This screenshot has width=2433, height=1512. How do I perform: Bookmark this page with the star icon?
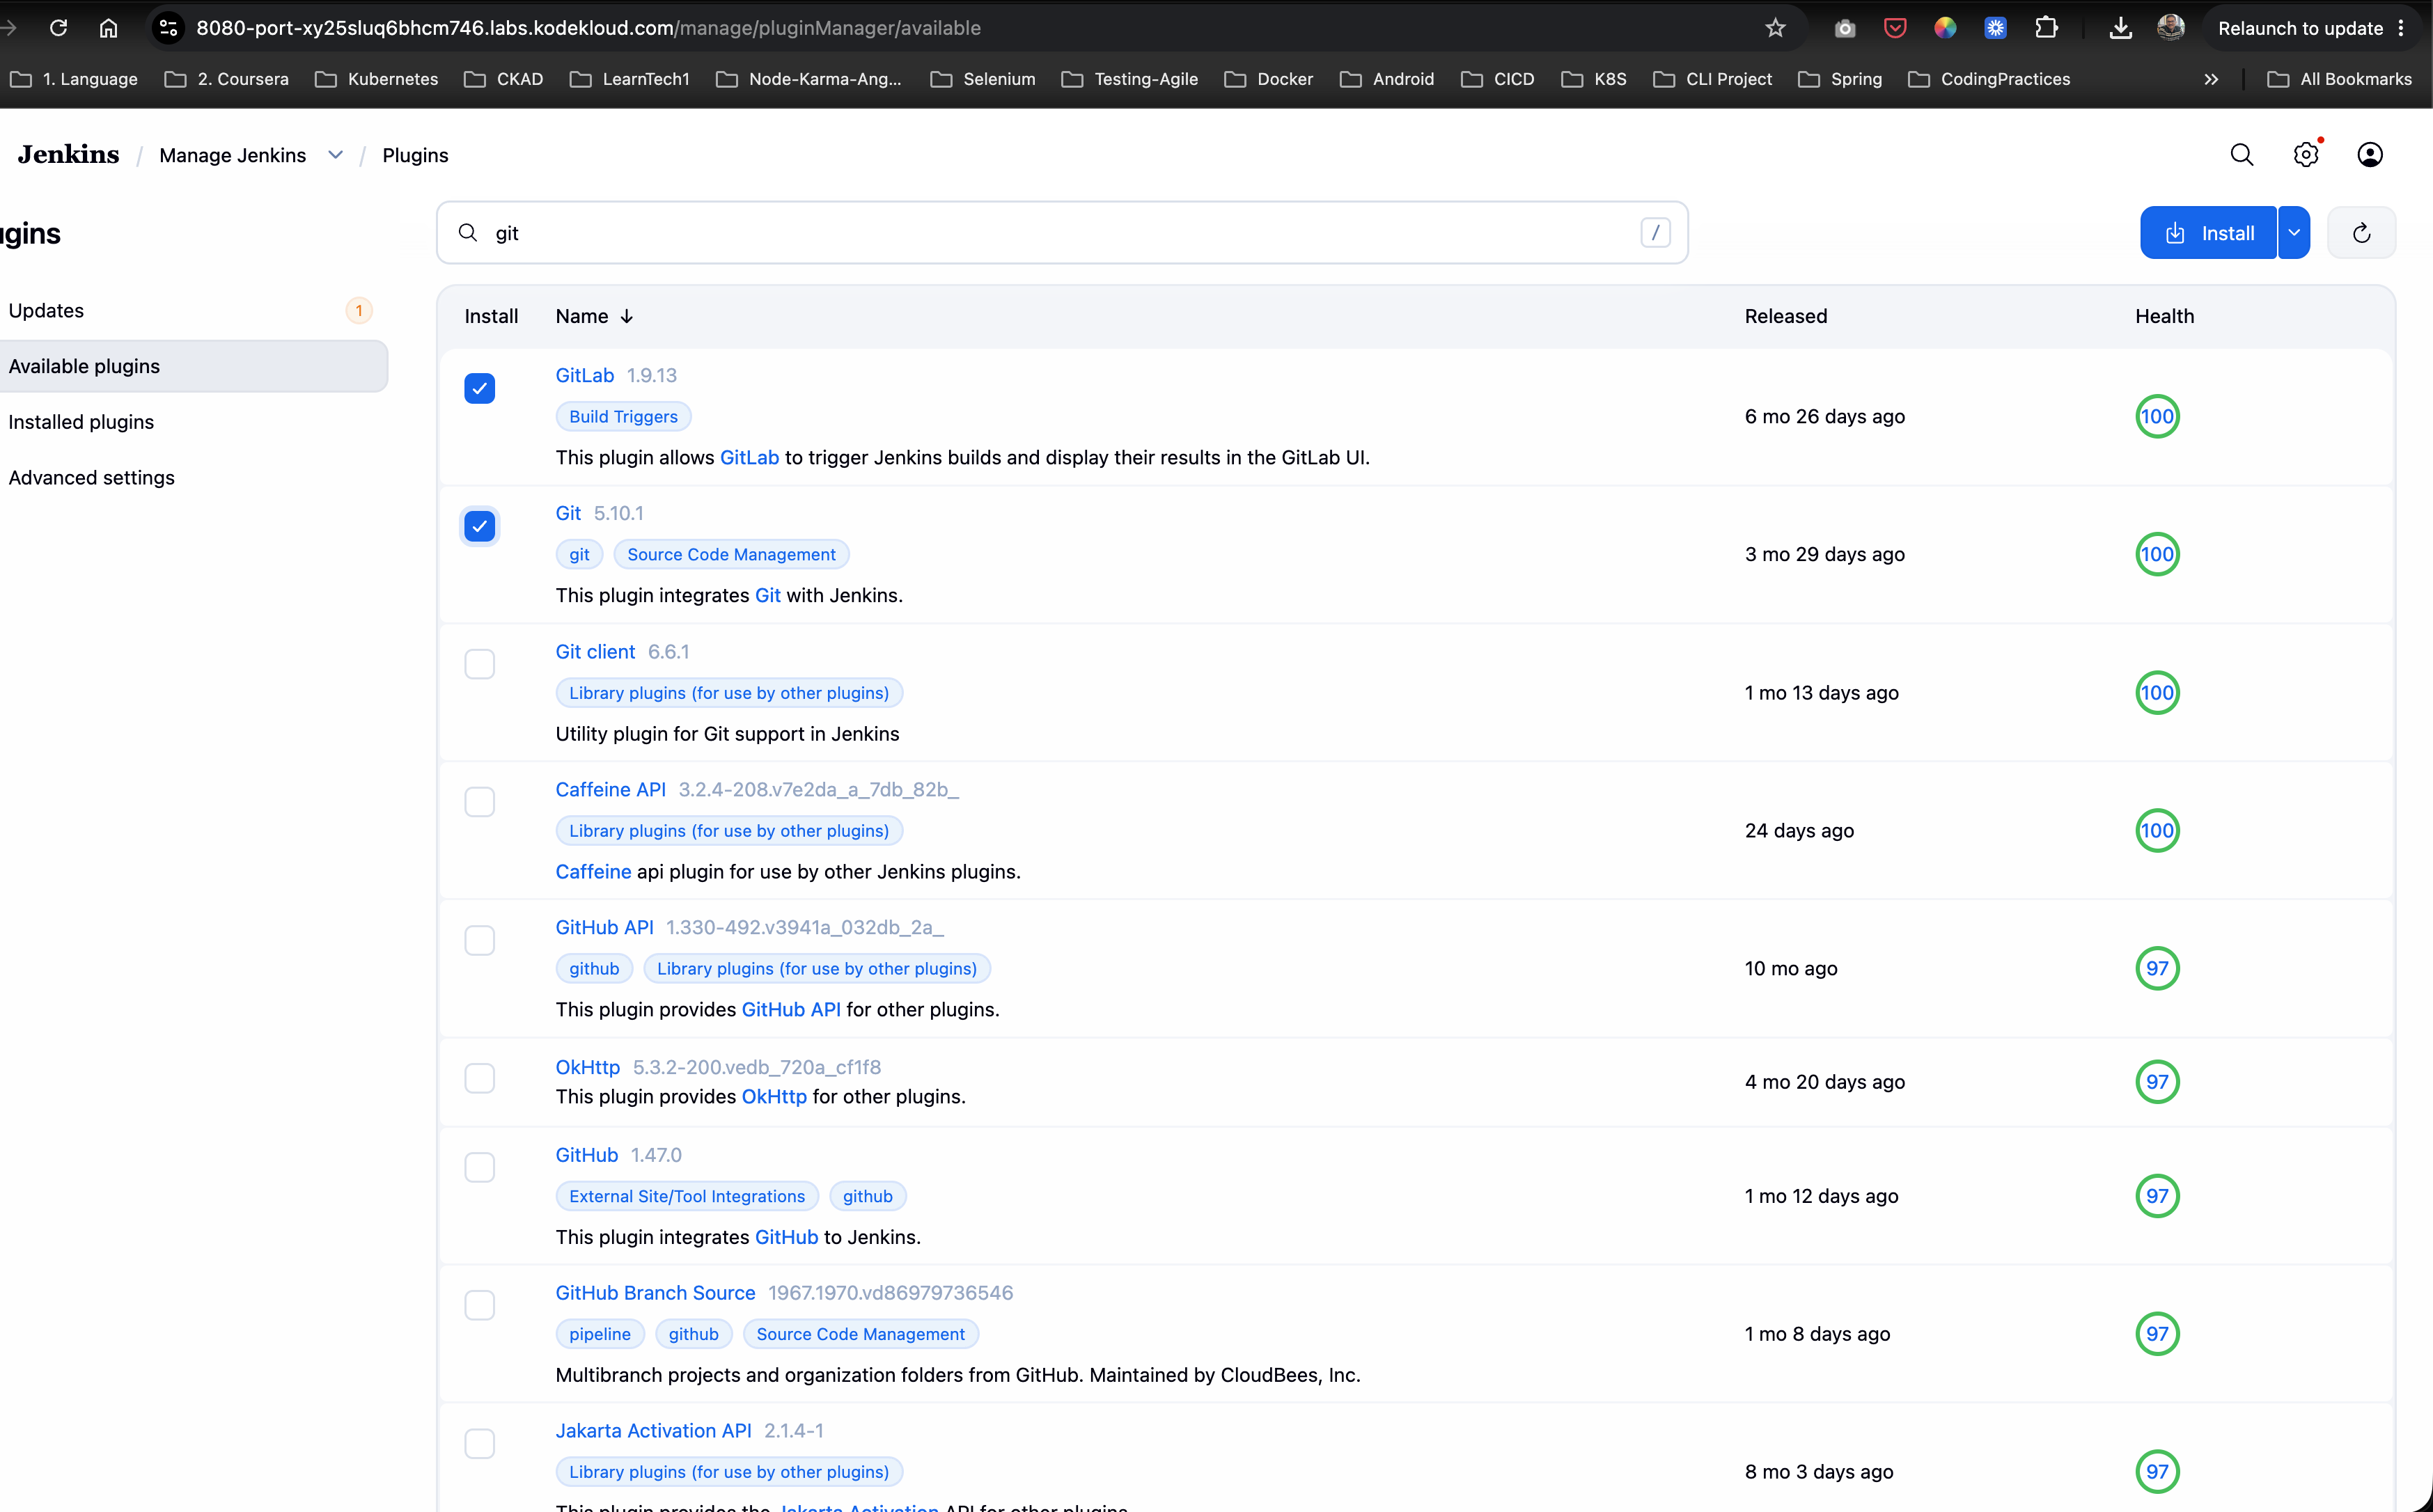[1775, 28]
